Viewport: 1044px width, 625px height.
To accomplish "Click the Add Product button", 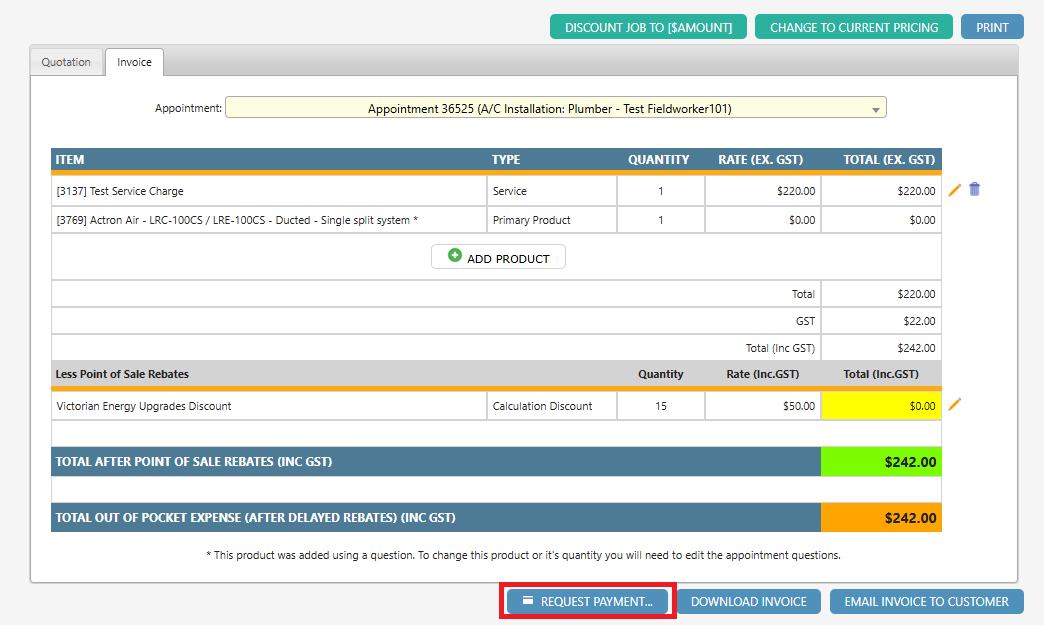I will tap(498, 256).
